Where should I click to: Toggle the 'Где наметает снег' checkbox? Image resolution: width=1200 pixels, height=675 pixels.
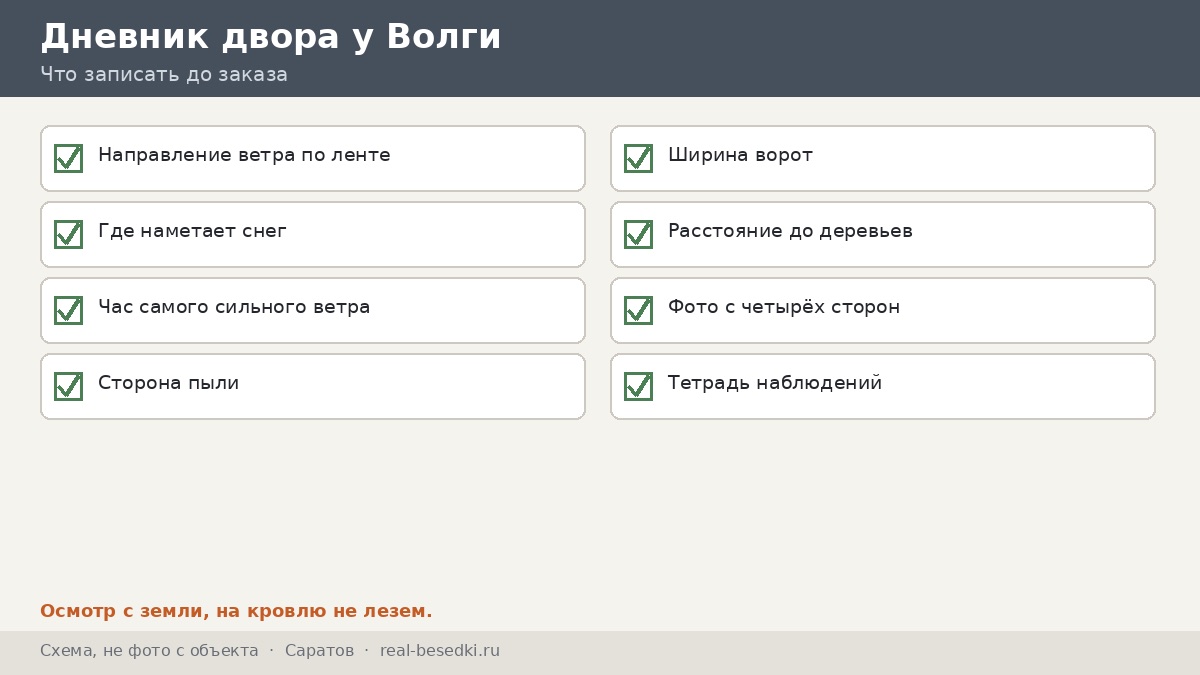tap(68, 234)
